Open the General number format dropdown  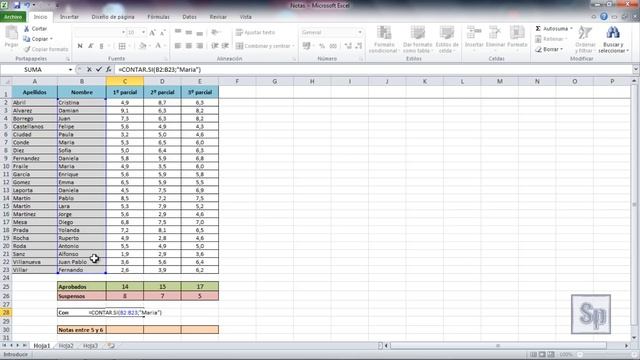pyautogui.click(x=360, y=32)
